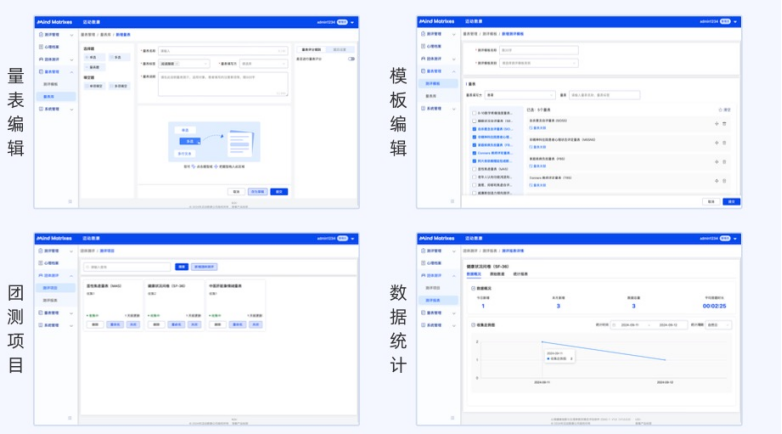This screenshot has height=434, width=782.
Task: Click the blue search button in 团测项目 screenshot
Action: pyautogui.click(x=182, y=267)
